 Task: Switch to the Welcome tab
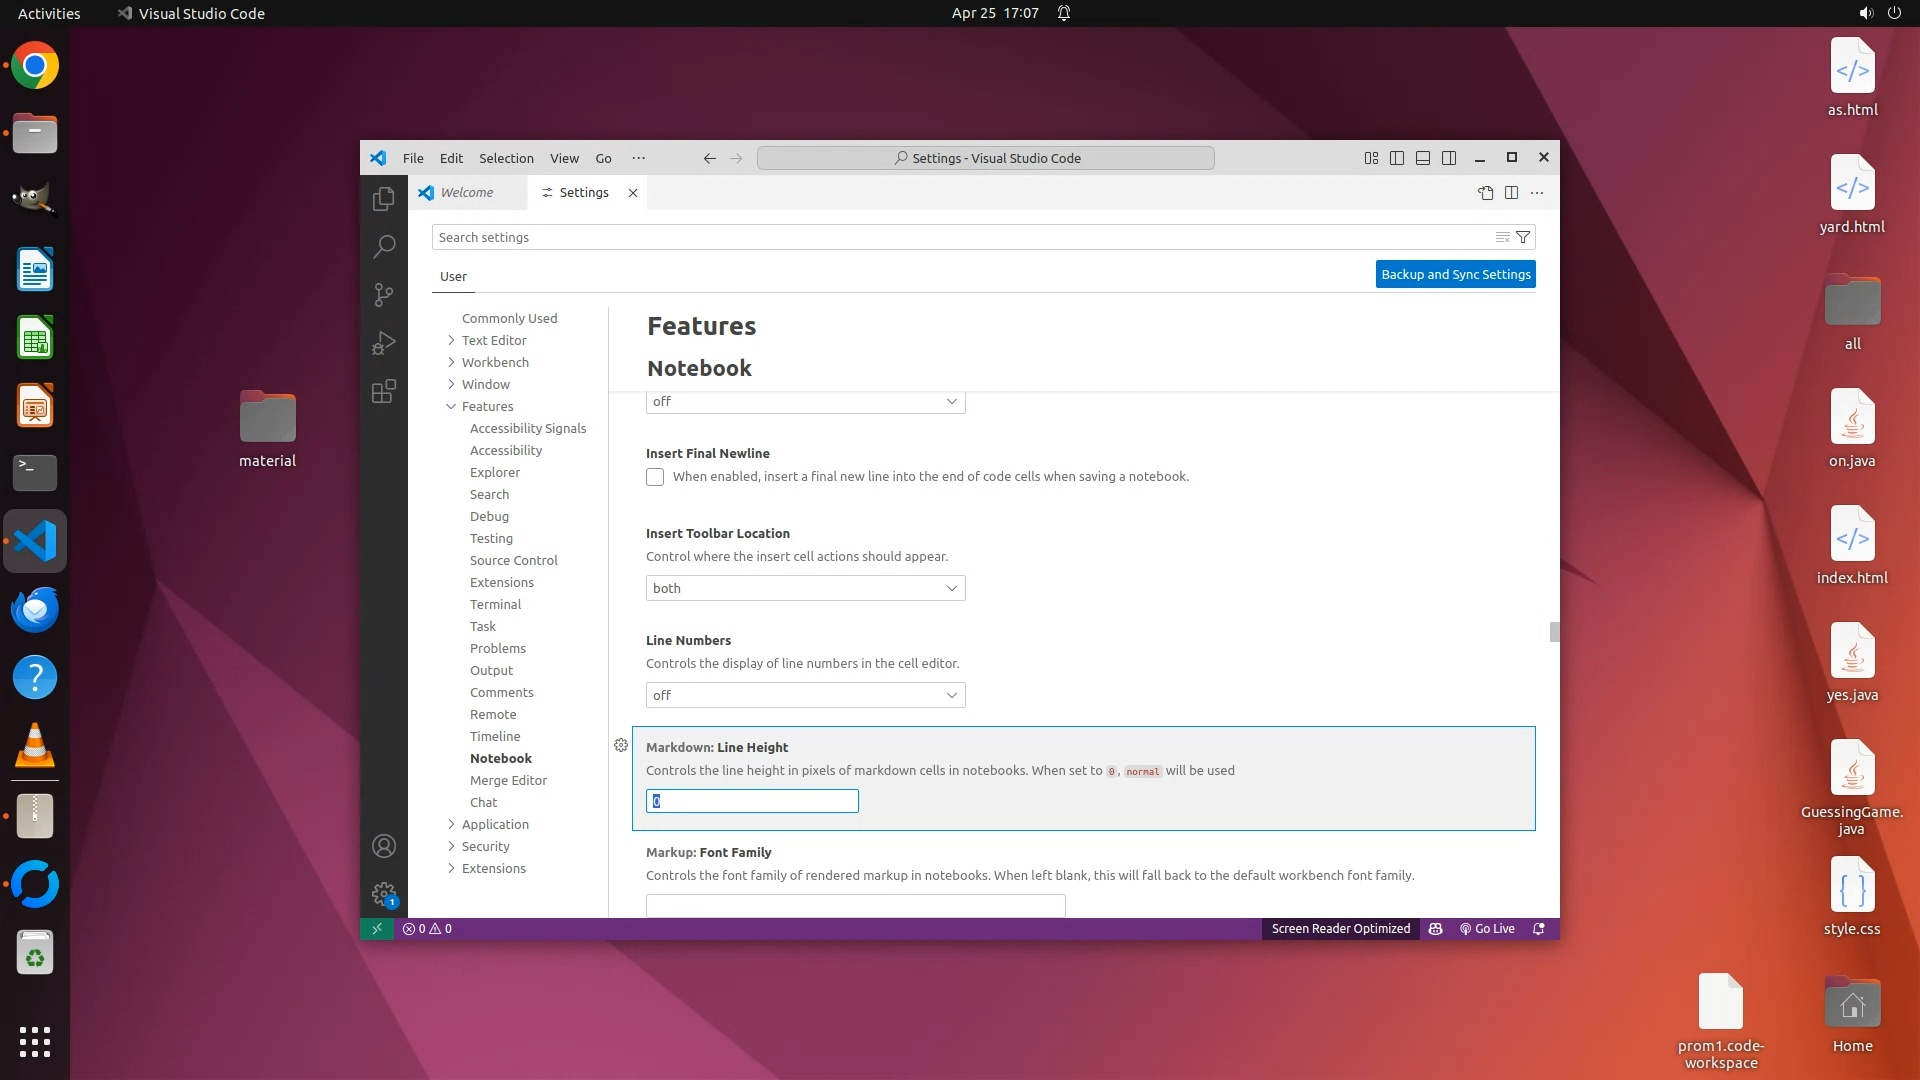pyautogui.click(x=466, y=193)
